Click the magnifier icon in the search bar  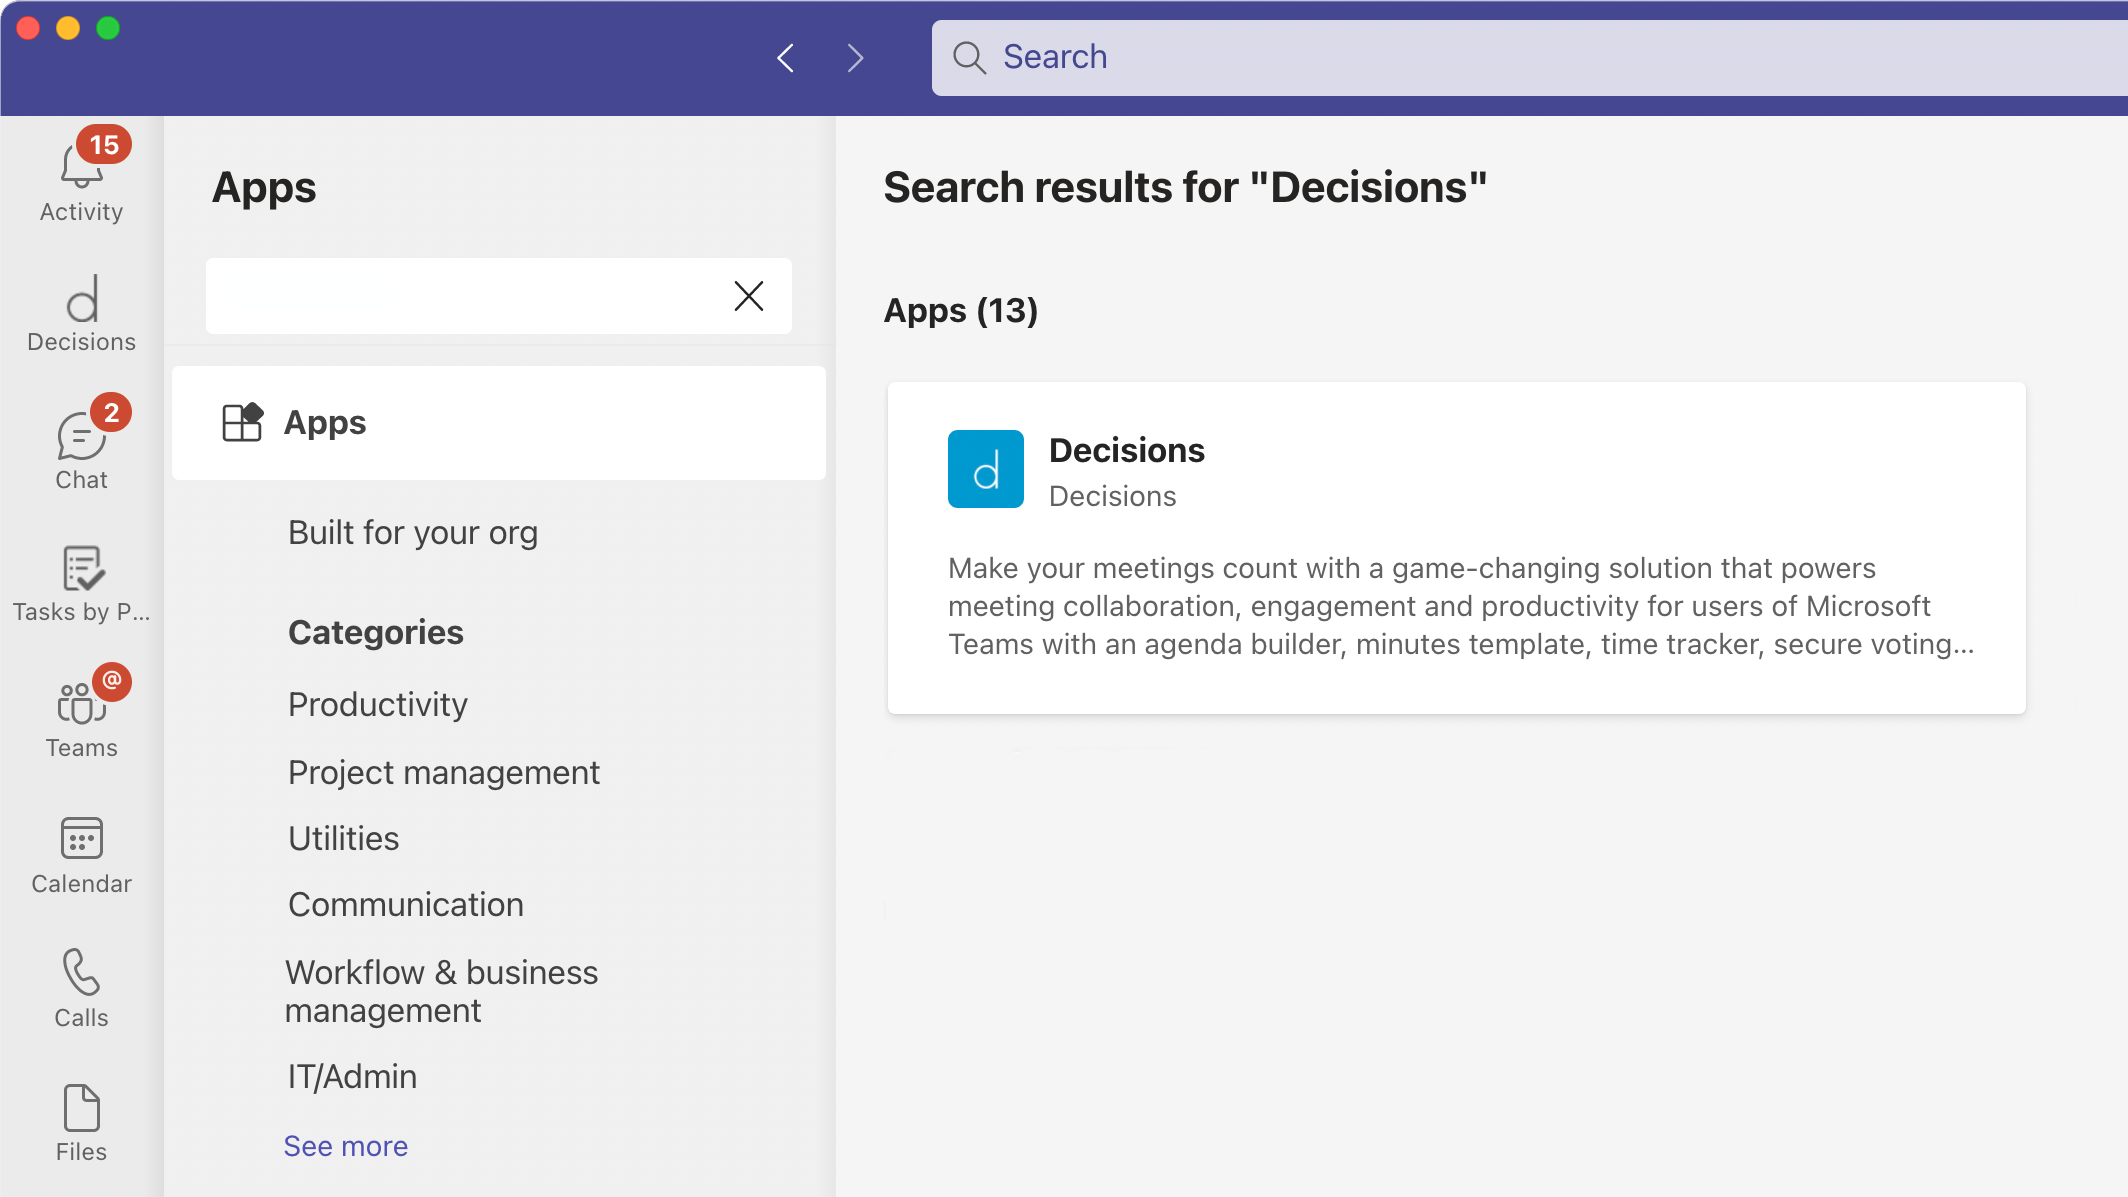(x=969, y=57)
